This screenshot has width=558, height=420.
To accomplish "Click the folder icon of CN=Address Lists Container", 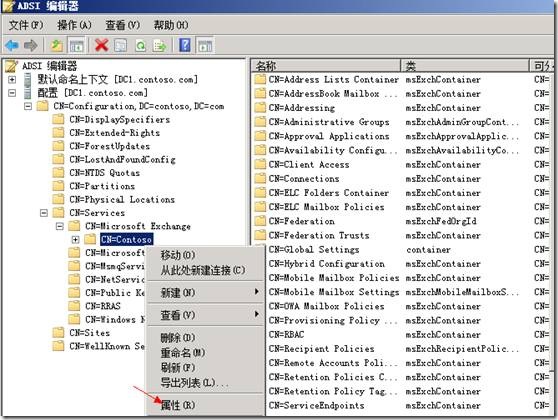I will (x=260, y=79).
